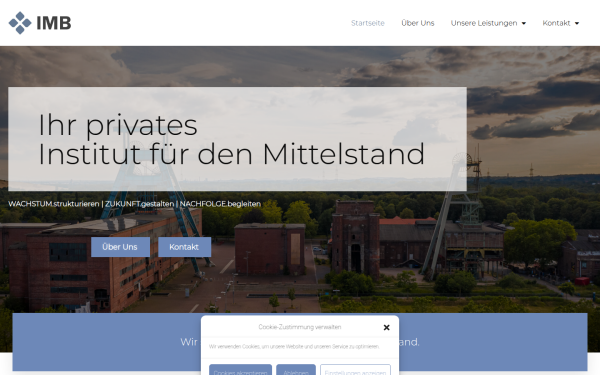The width and height of the screenshot is (600, 375).
Task: Open the Unsere Leistungen menu item
Action: pyautogui.click(x=484, y=23)
